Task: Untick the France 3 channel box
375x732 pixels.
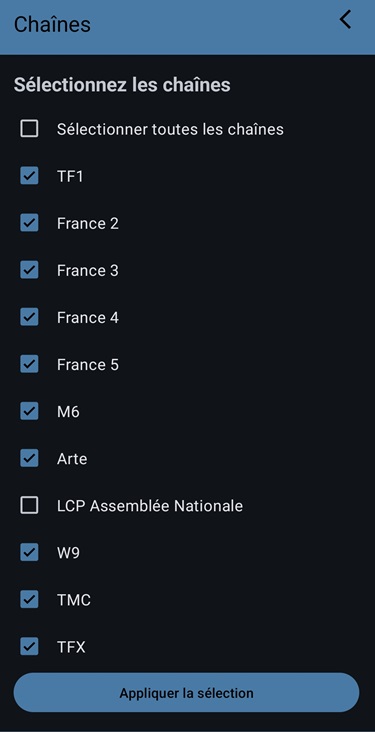Action: [x=29, y=270]
